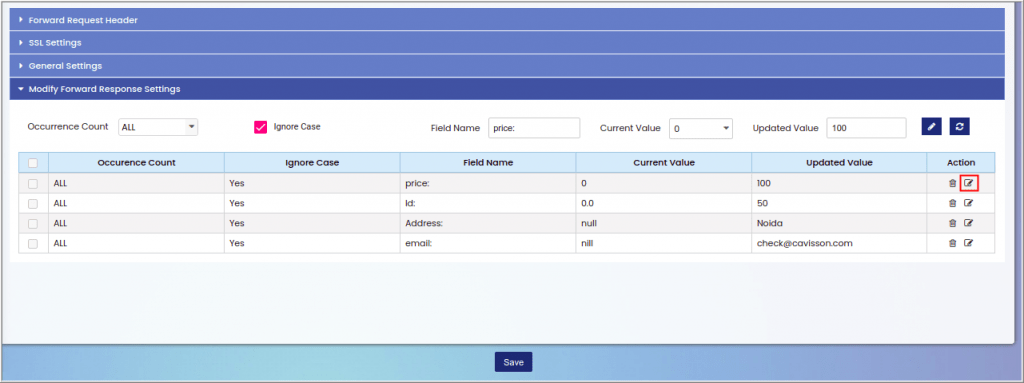Select the Address: row checkbox
1024x383 pixels.
[x=33, y=223]
